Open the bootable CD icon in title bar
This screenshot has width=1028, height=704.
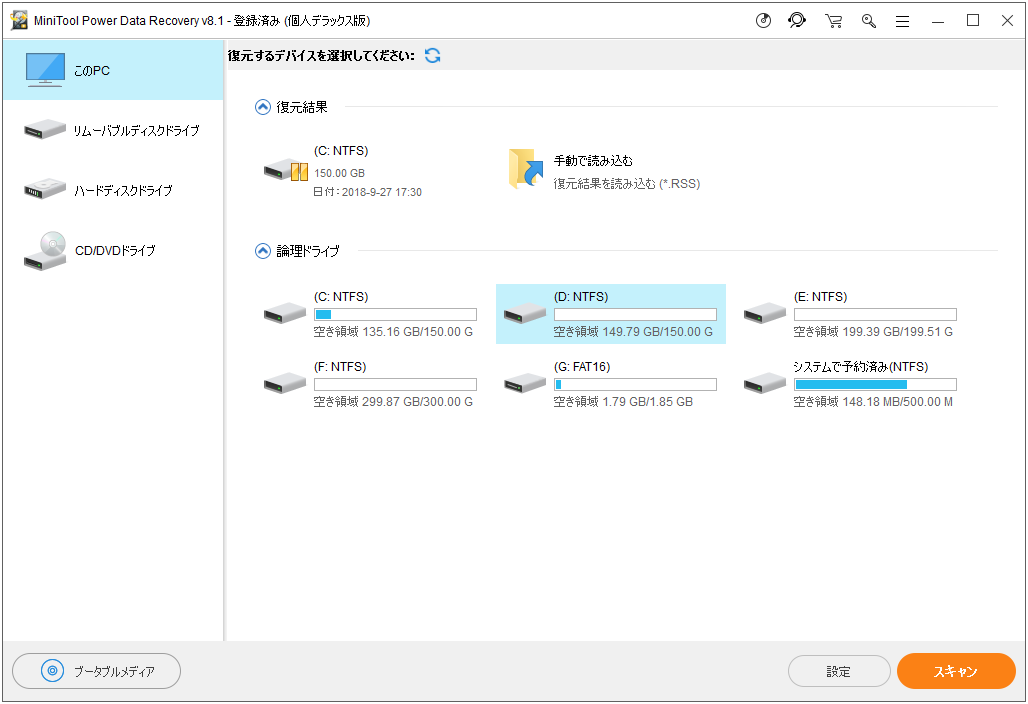click(763, 21)
